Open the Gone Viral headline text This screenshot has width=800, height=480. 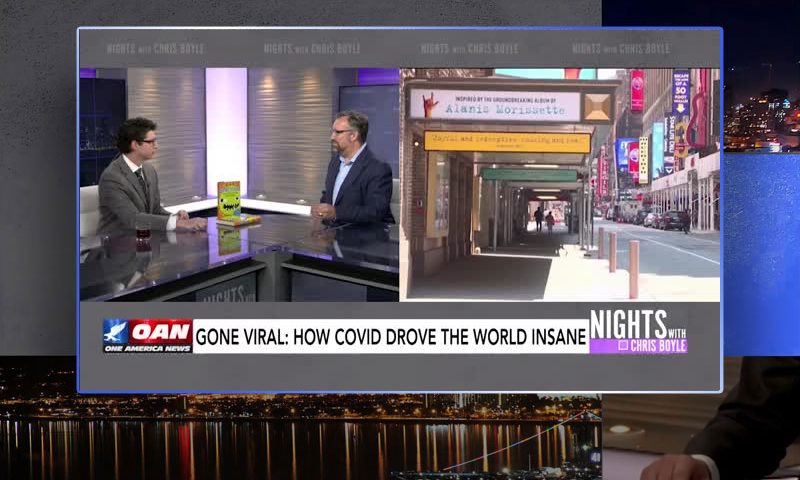point(390,337)
